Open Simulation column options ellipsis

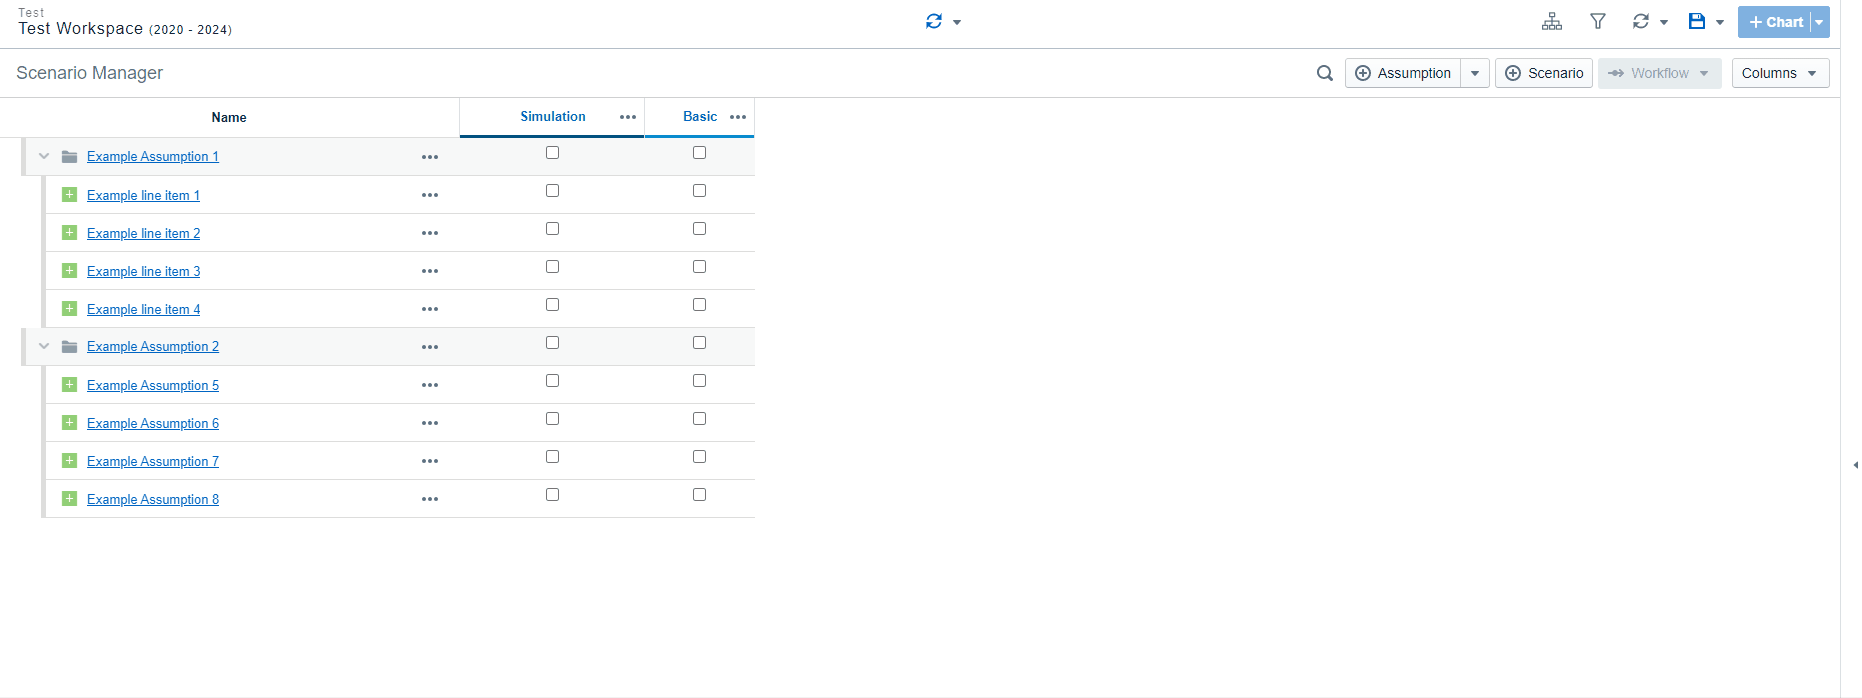(628, 117)
